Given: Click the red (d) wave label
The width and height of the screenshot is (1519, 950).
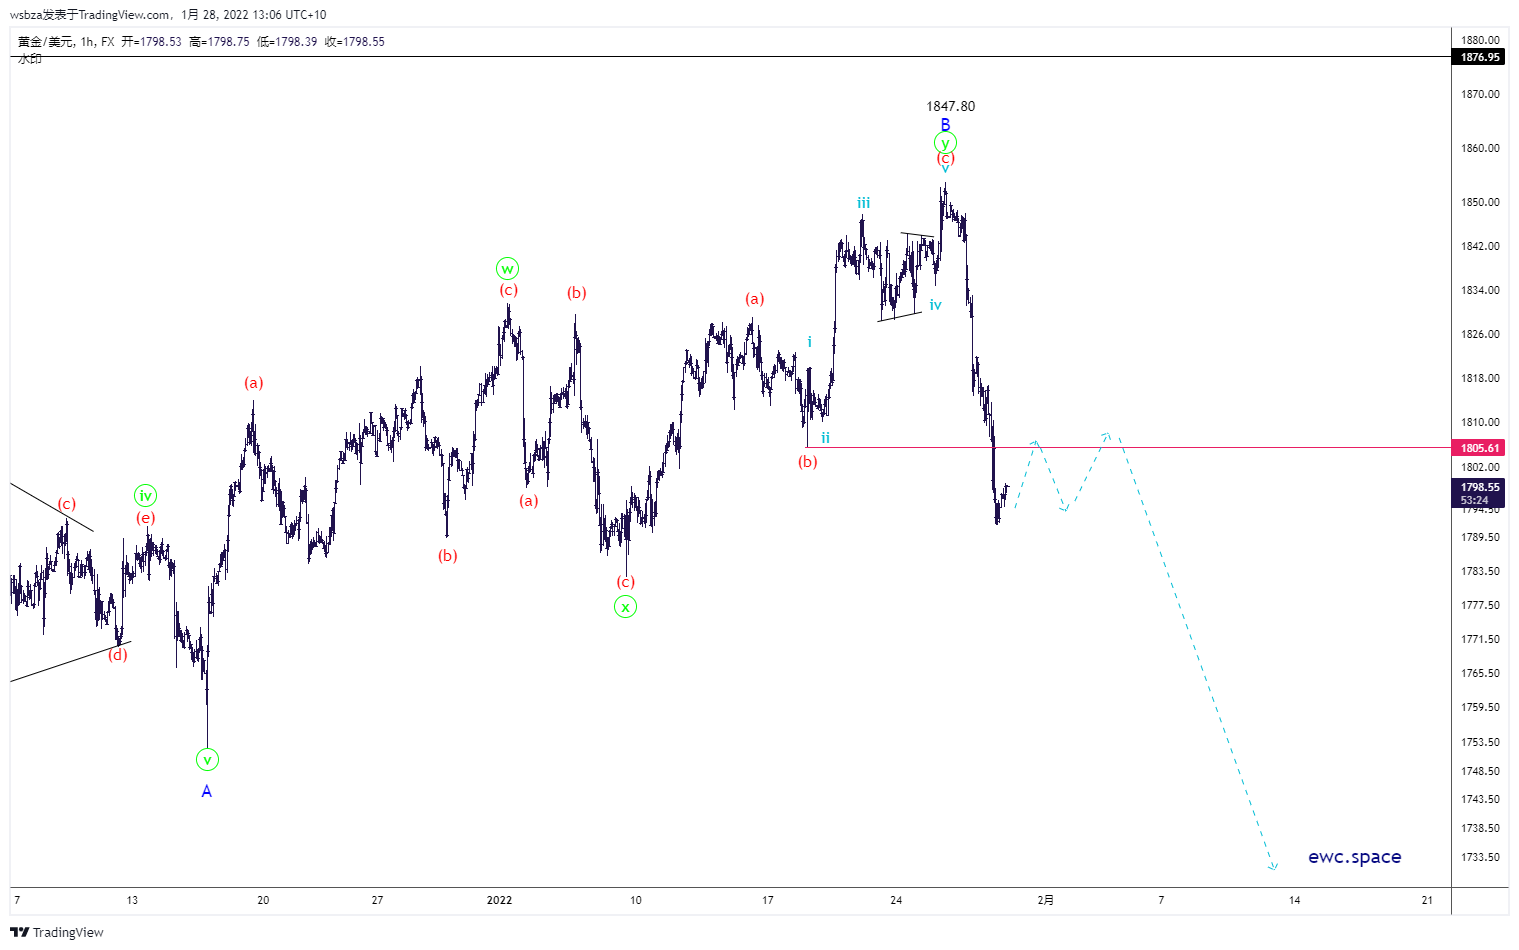Looking at the screenshot, I should (x=118, y=655).
